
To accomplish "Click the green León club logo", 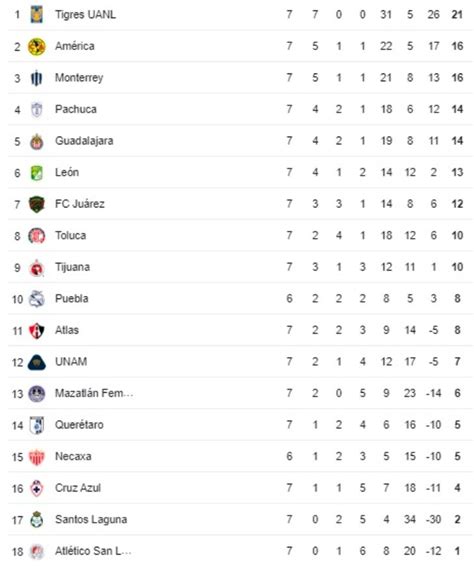I will tap(37, 173).
